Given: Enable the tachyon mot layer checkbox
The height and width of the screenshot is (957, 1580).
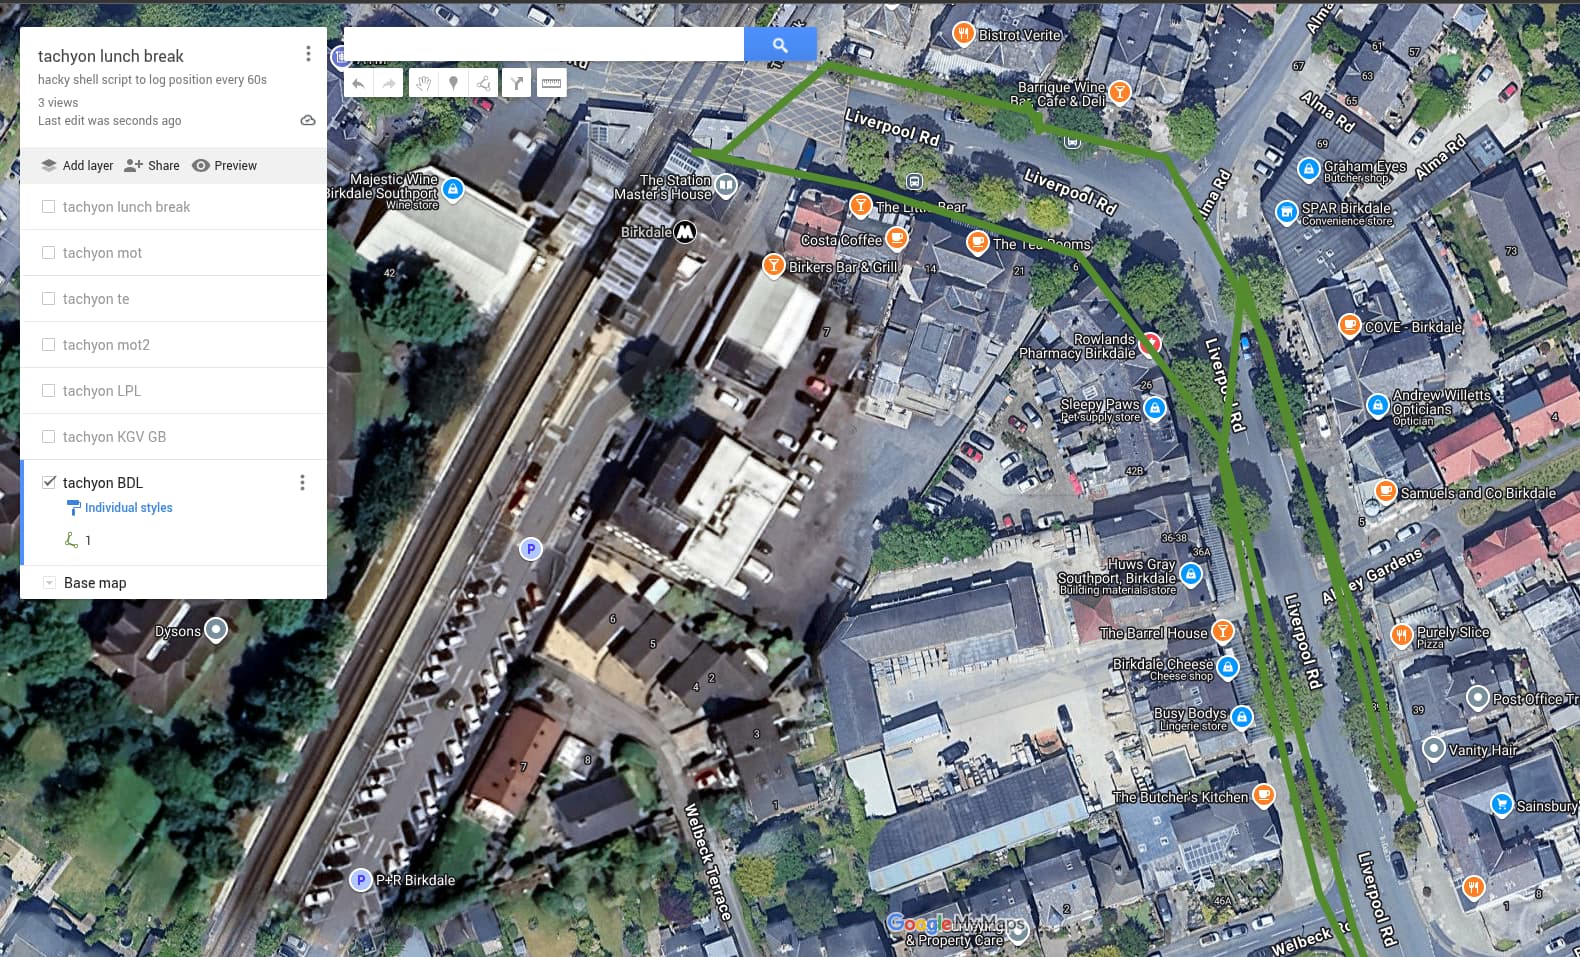Looking at the screenshot, I should coord(48,253).
